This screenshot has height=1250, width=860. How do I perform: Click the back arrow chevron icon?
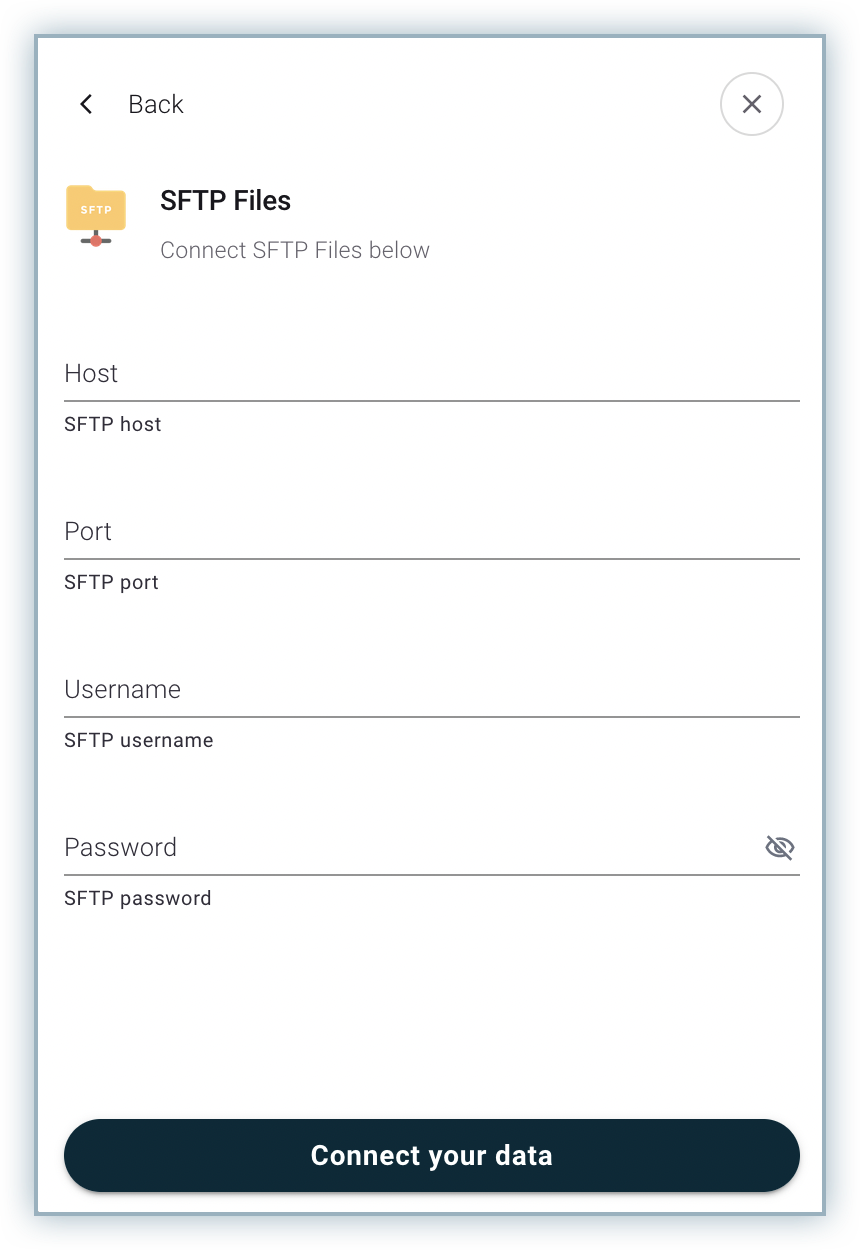[x=86, y=104]
